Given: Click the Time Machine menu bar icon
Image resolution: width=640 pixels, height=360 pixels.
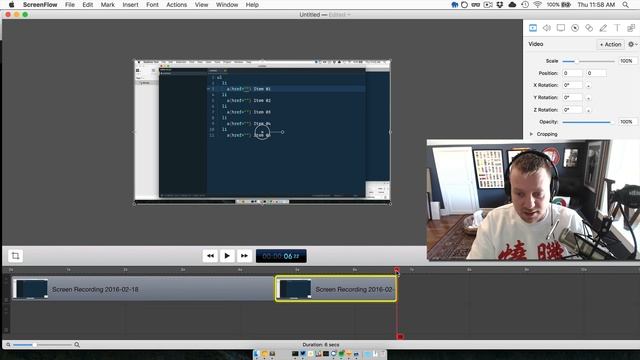Looking at the screenshot, I should tap(525, 5).
